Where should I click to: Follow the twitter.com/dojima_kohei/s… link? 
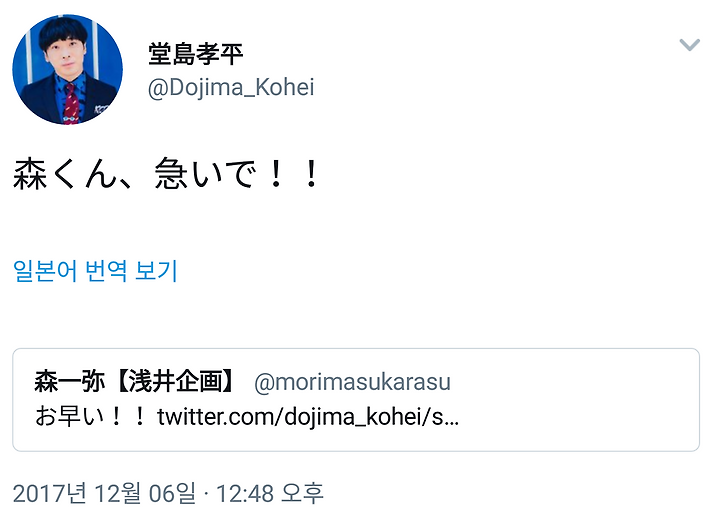308,416
